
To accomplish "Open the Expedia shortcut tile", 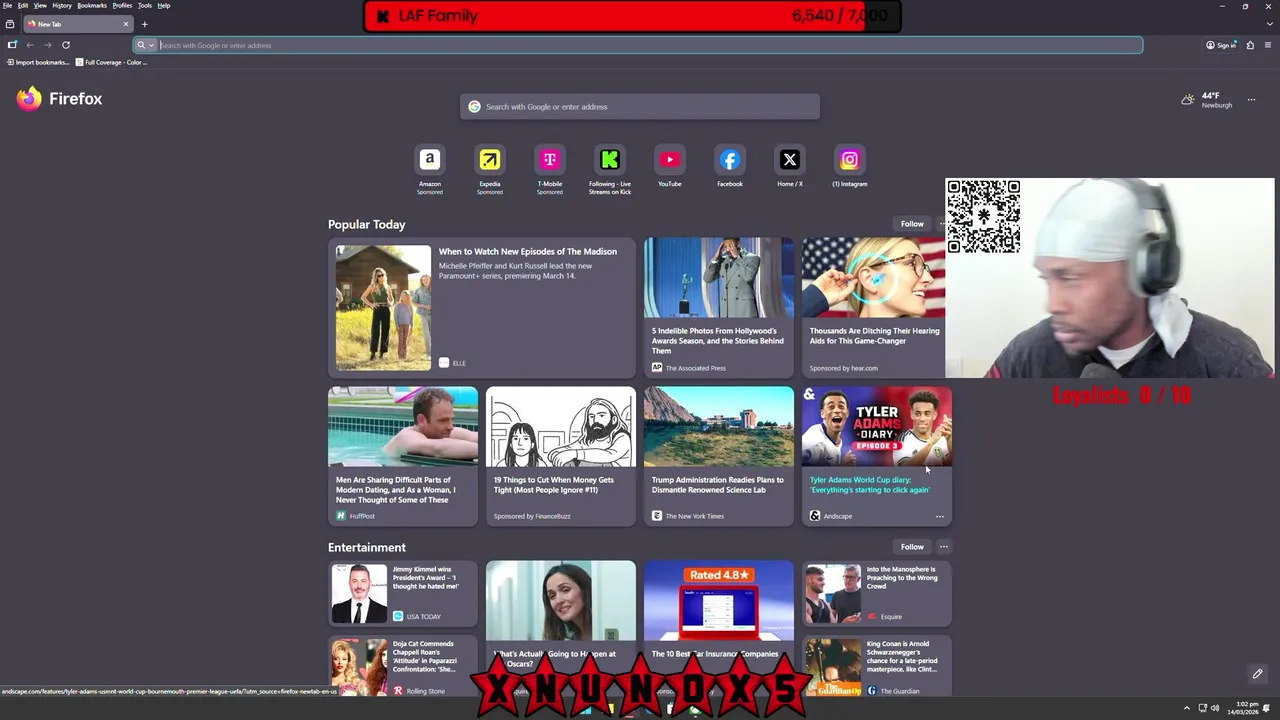I will coord(489,159).
